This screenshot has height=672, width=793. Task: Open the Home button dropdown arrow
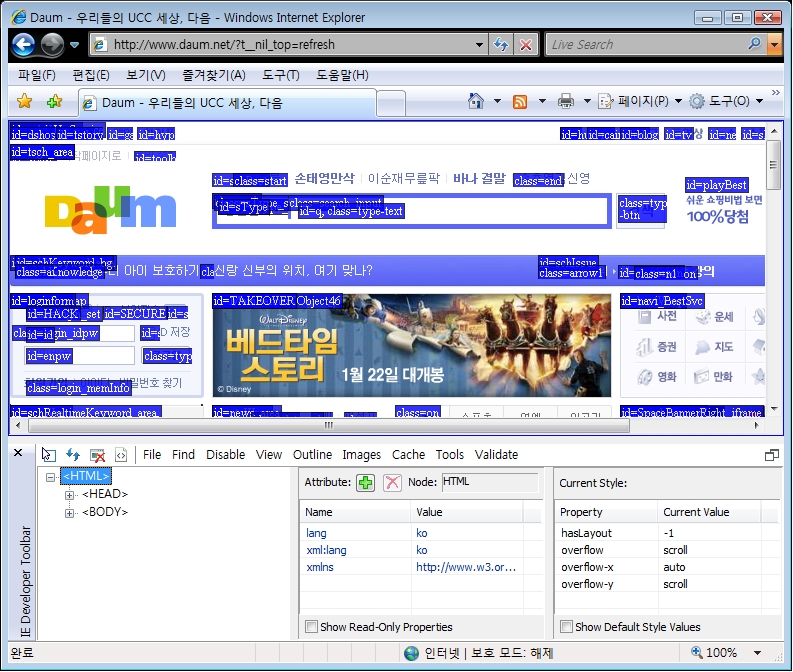[497, 101]
